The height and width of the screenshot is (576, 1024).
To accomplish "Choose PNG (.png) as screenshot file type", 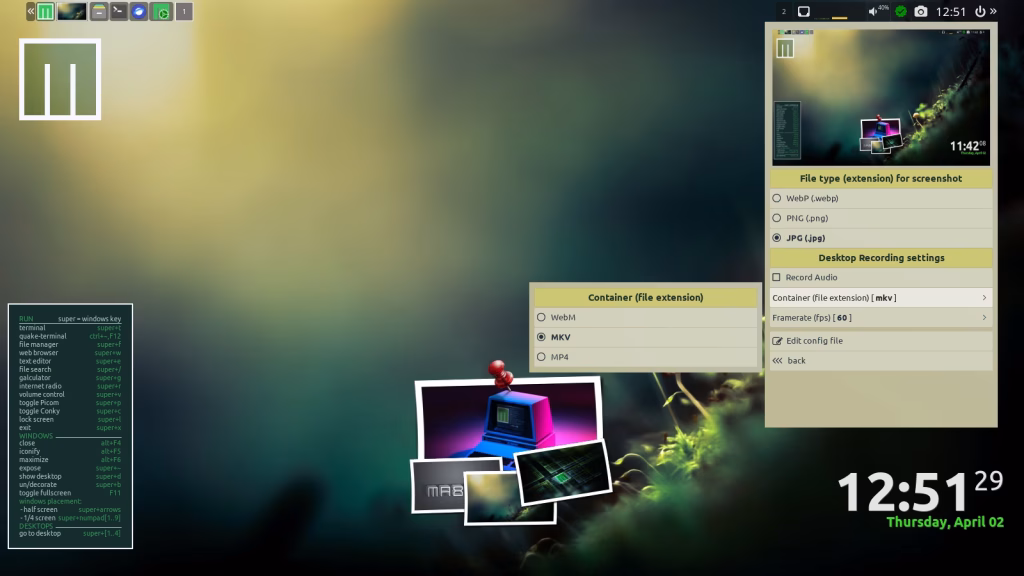I will pos(777,218).
